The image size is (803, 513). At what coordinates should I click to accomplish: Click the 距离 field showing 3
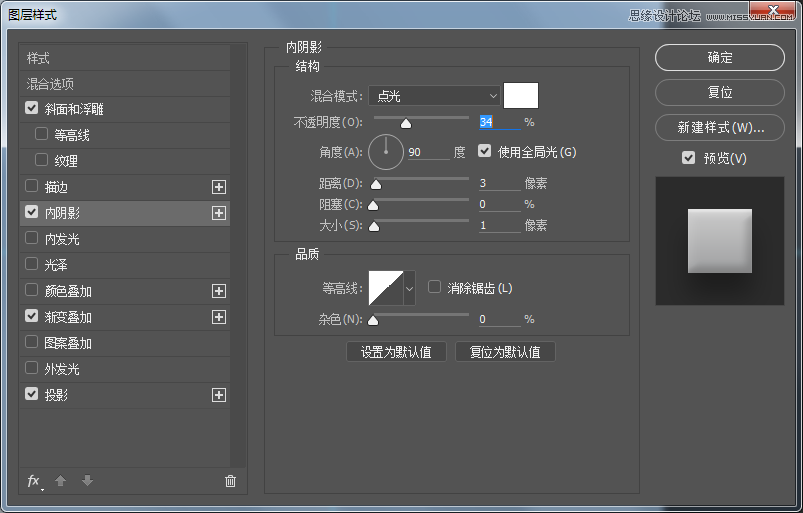tap(499, 183)
